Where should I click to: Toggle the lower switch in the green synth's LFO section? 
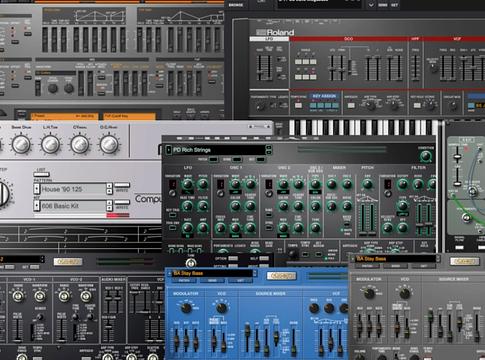(172, 228)
